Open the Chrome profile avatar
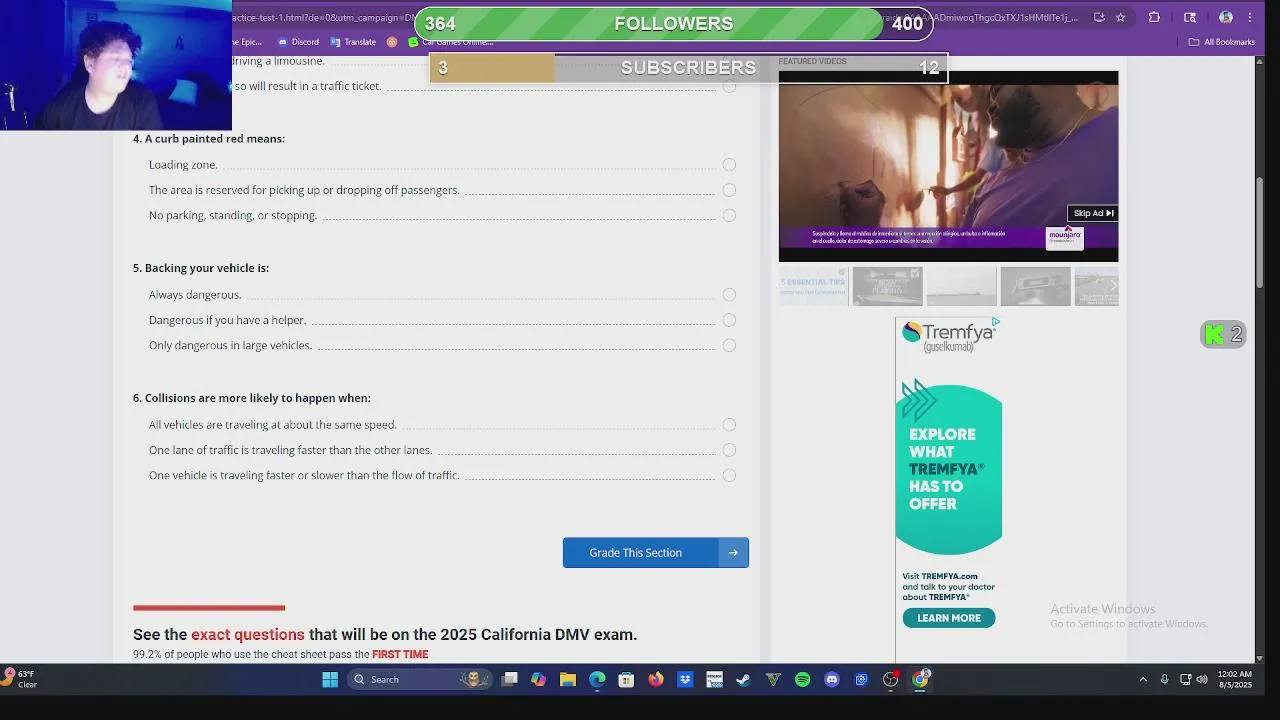Viewport: 1280px width, 720px height. 1226,17
